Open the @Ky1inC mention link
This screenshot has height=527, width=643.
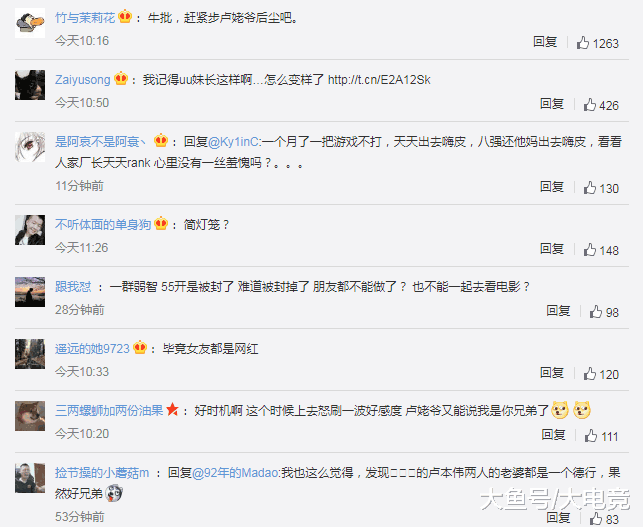point(234,142)
